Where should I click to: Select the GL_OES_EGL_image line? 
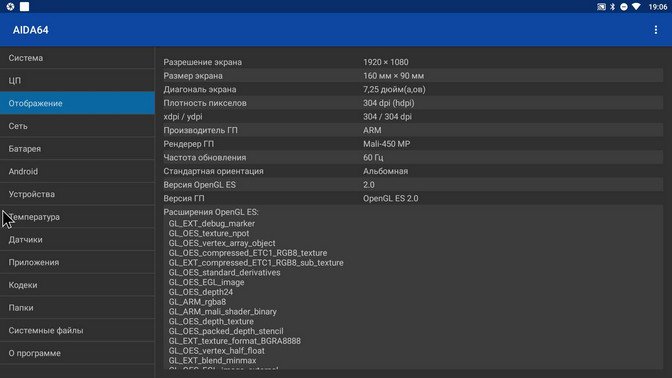click(207, 282)
